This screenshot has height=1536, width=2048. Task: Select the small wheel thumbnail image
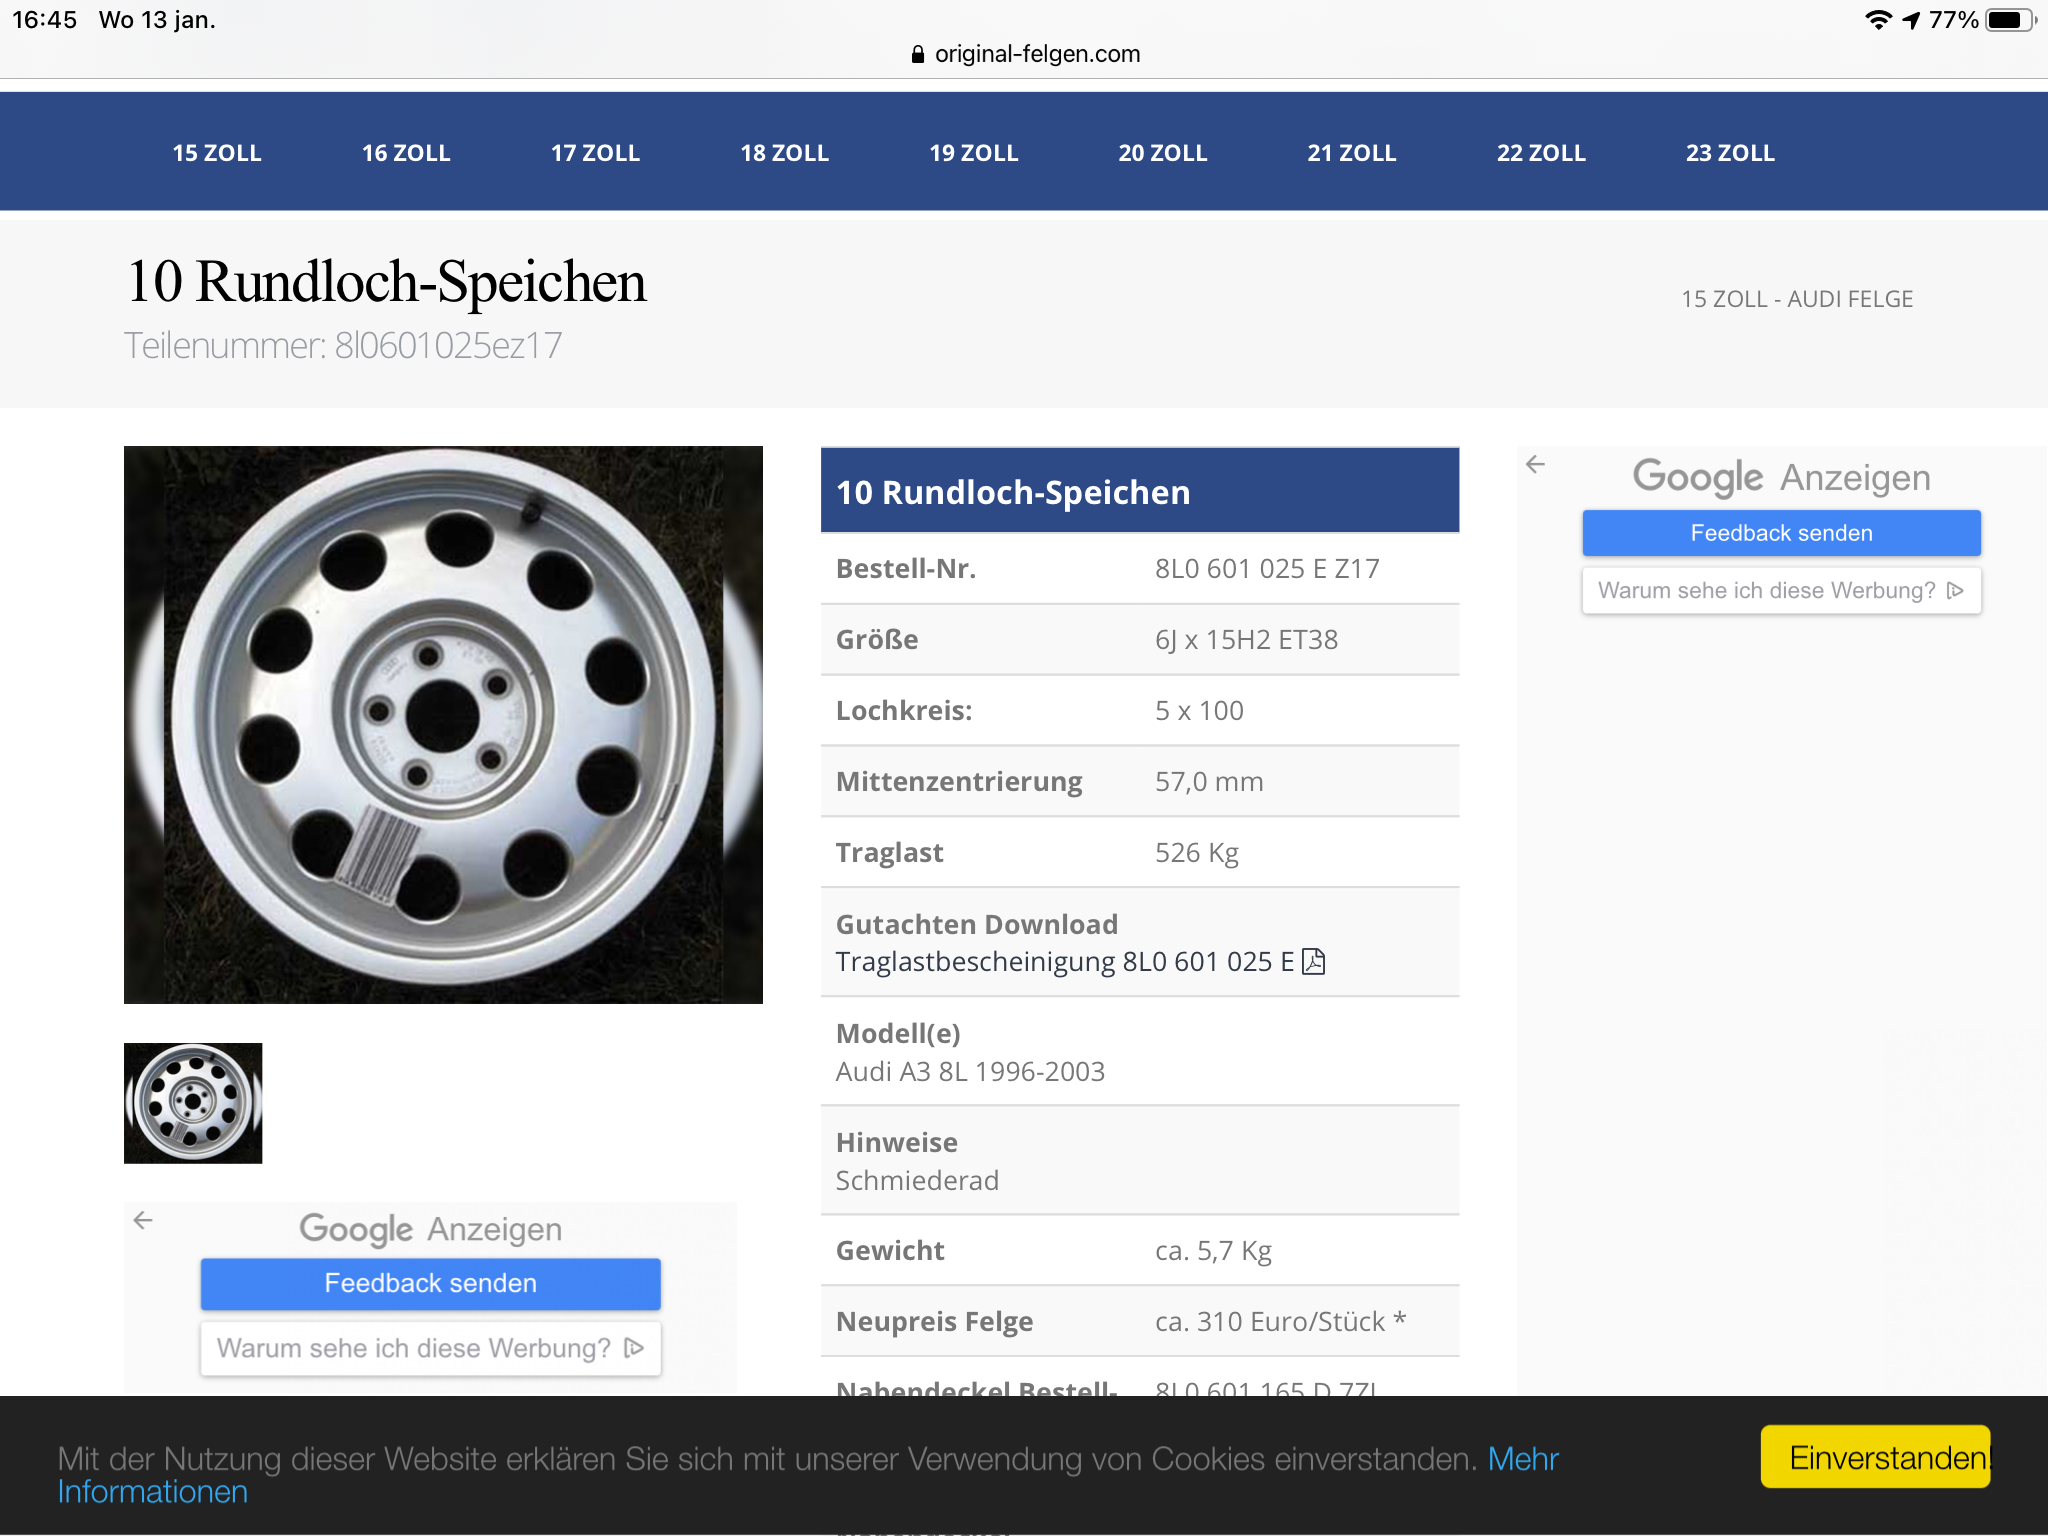193,1103
